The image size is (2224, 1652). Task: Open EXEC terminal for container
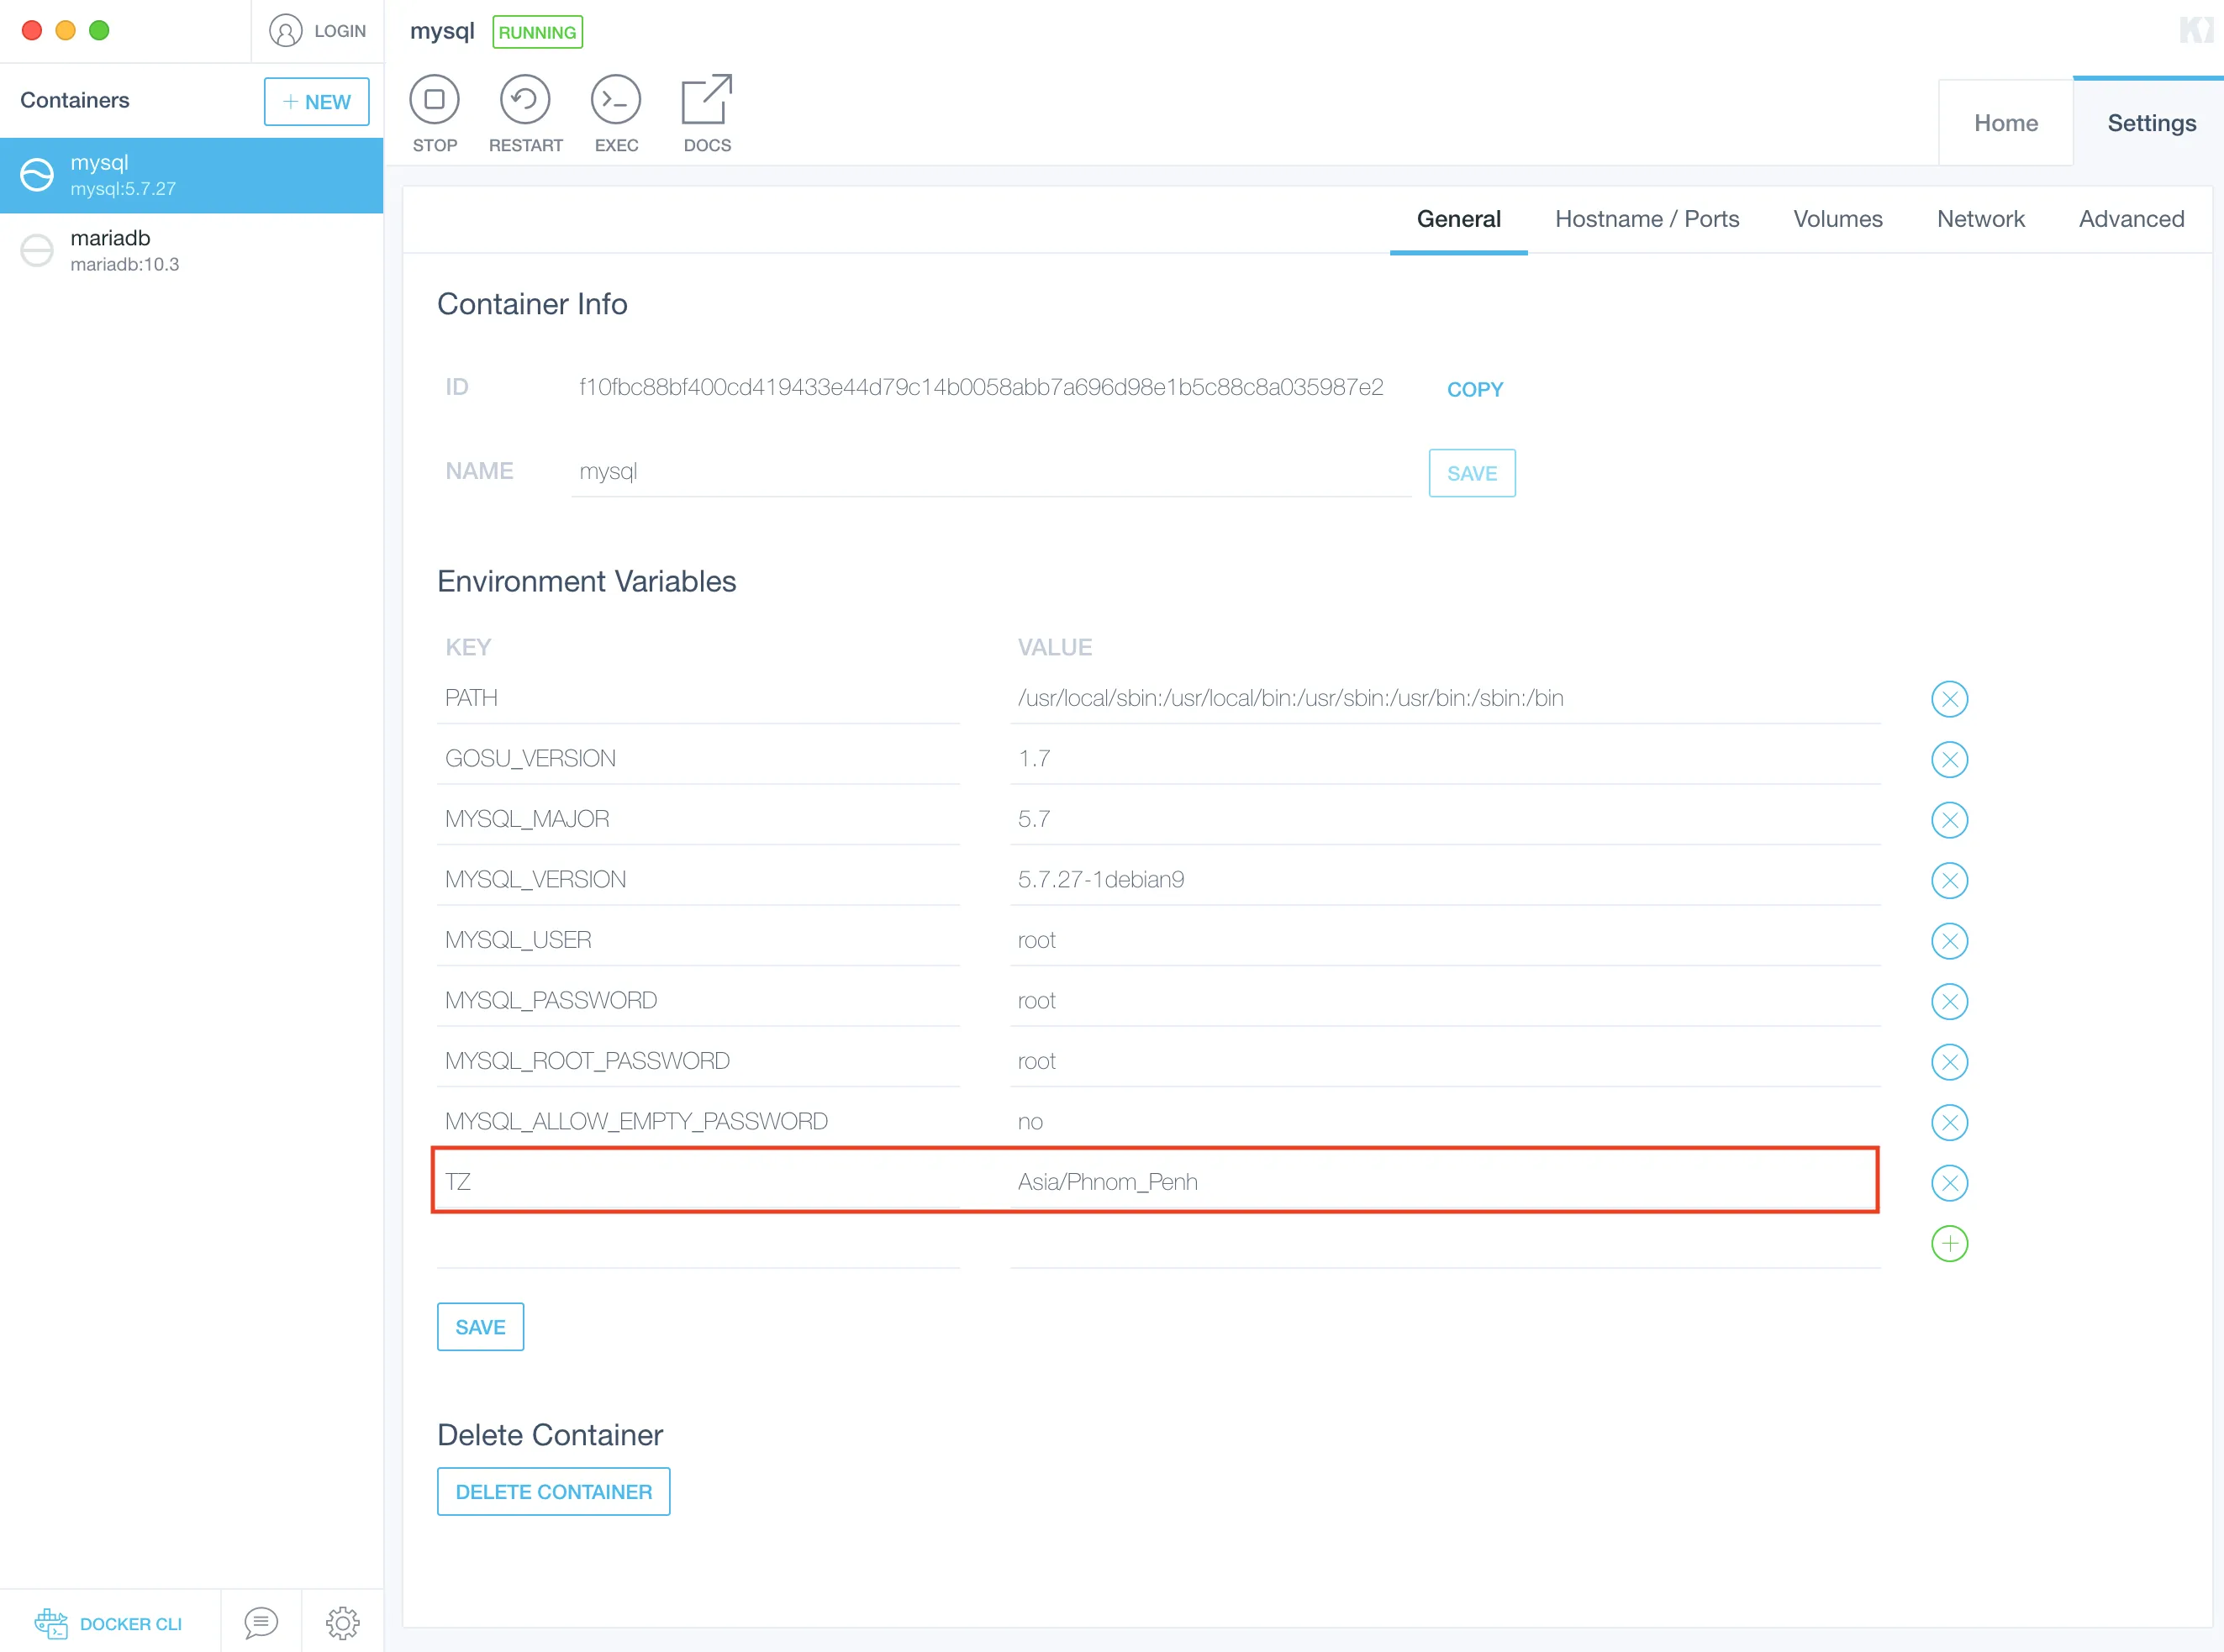(x=616, y=100)
